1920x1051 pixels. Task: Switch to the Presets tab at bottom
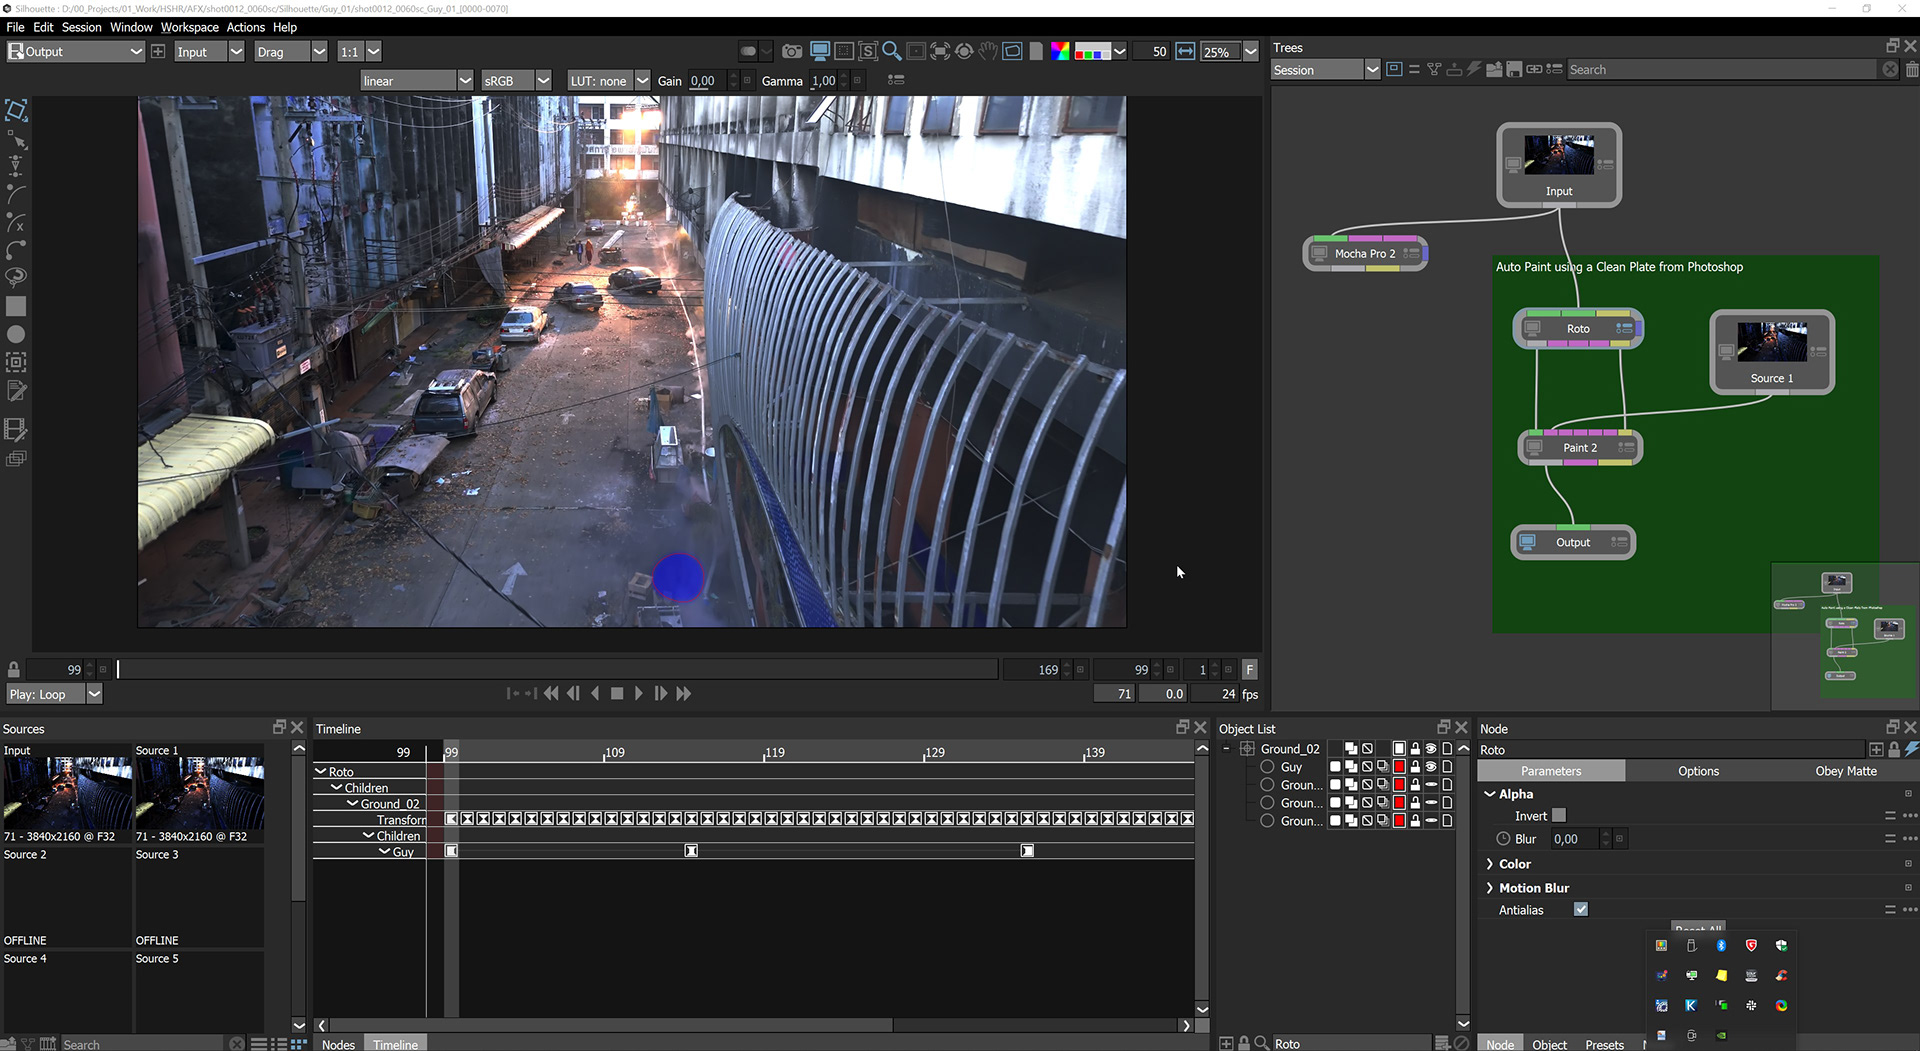1604,1043
